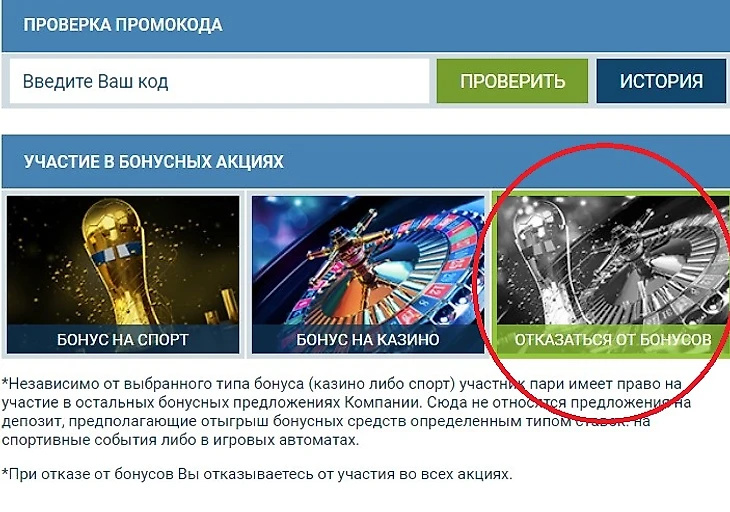This screenshot has height=512, width=730.
Task: Select the grayscale decline bonuses image
Action: (613, 260)
